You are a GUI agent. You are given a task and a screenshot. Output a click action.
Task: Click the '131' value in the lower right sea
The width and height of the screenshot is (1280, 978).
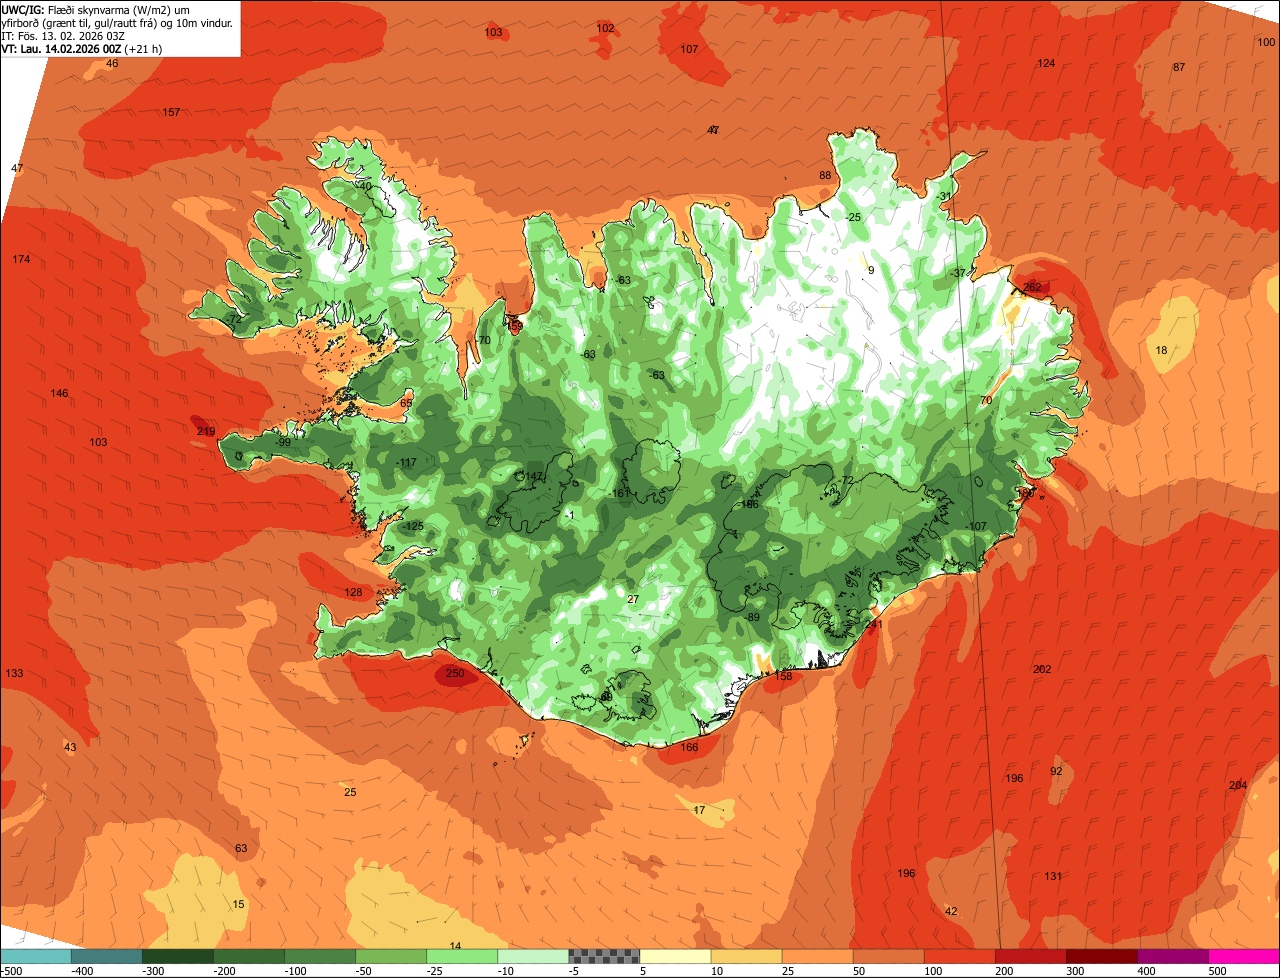1053,876
